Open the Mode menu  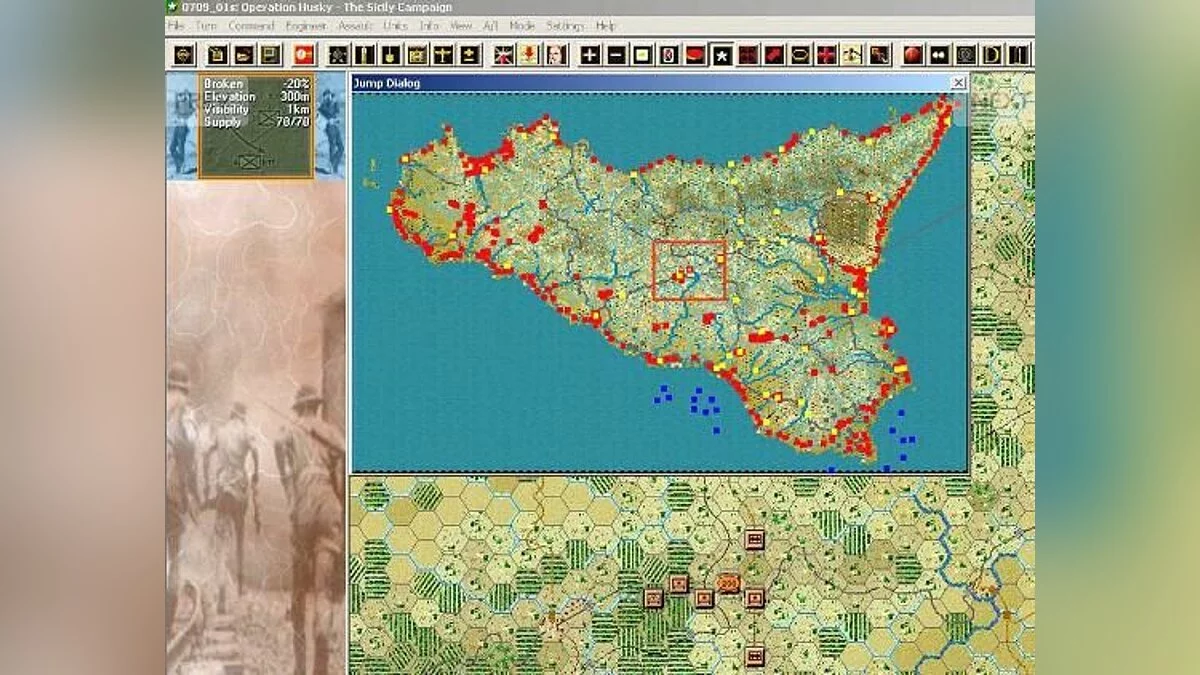(522, 25)
